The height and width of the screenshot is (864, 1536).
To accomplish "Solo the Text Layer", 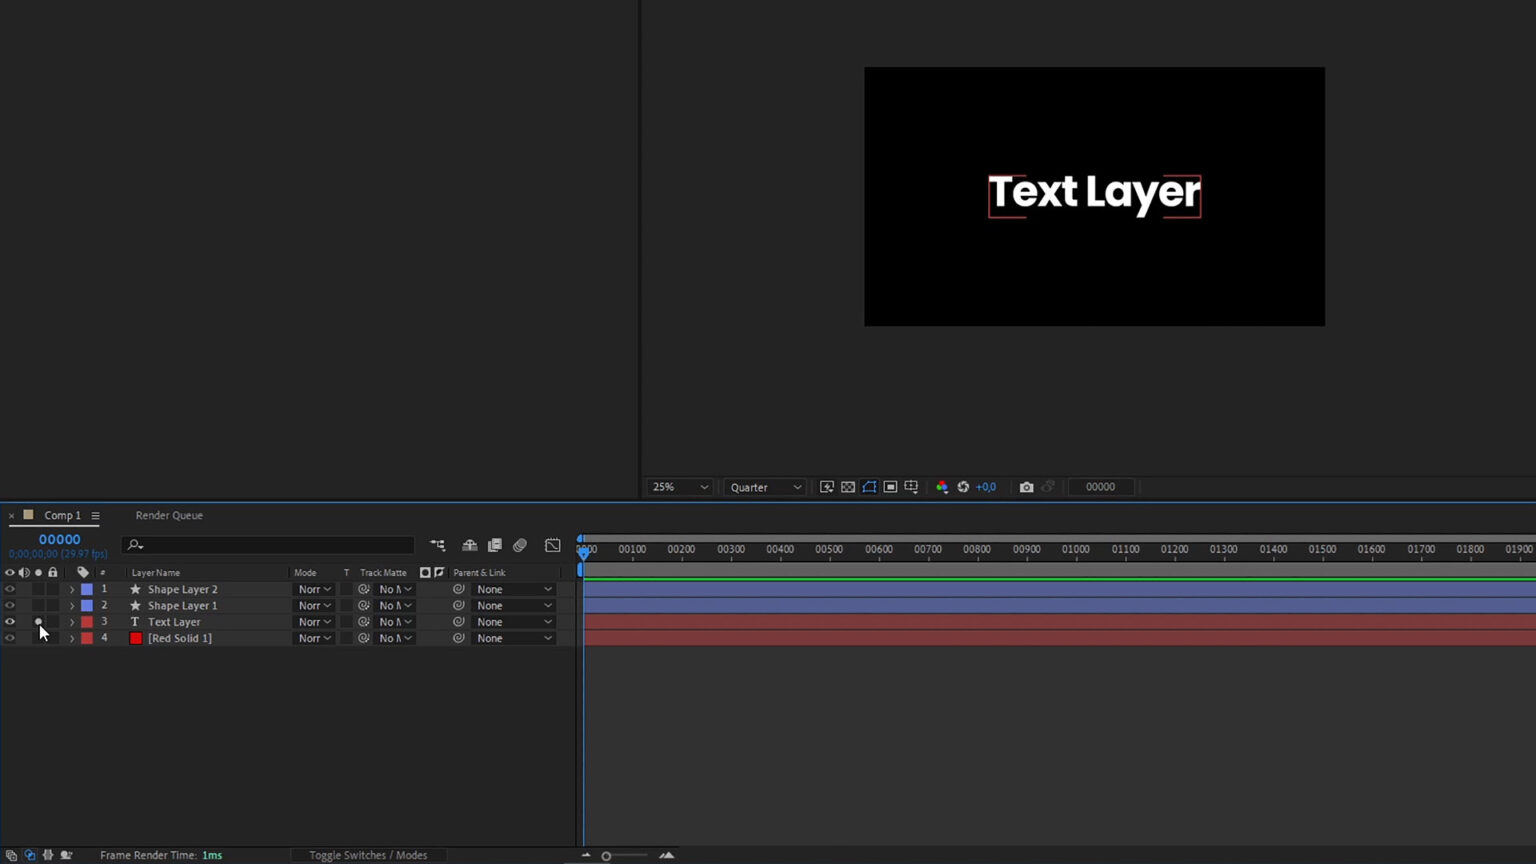I will tap(38, 621).
